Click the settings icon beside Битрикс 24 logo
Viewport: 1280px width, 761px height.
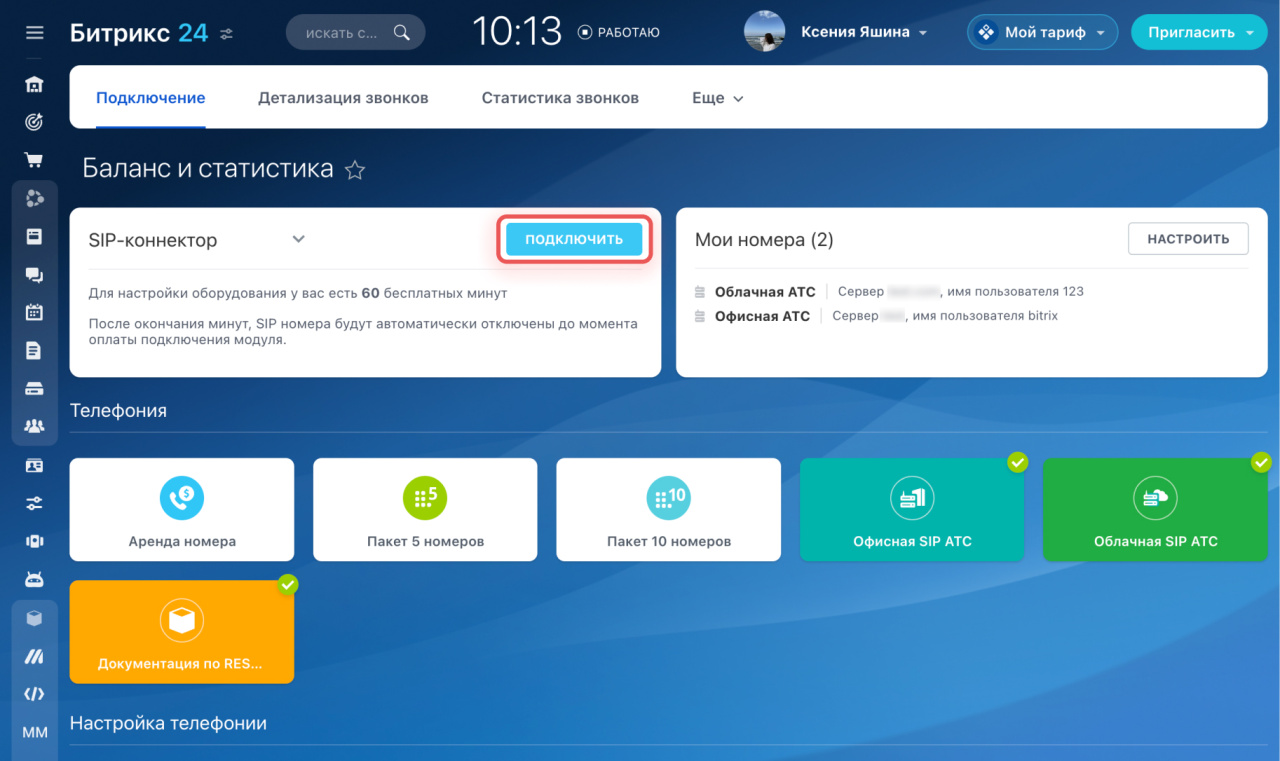(x=227, y=33)
